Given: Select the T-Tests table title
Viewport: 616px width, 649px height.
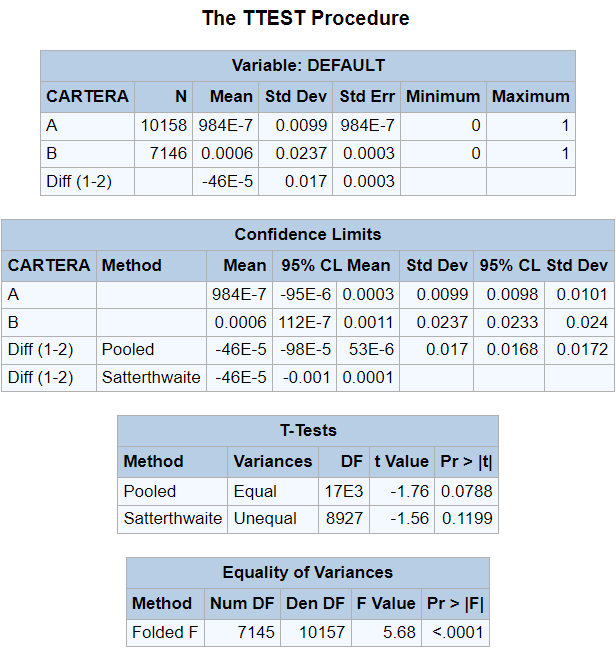Looking at the screenshot, I should point(308,431).
